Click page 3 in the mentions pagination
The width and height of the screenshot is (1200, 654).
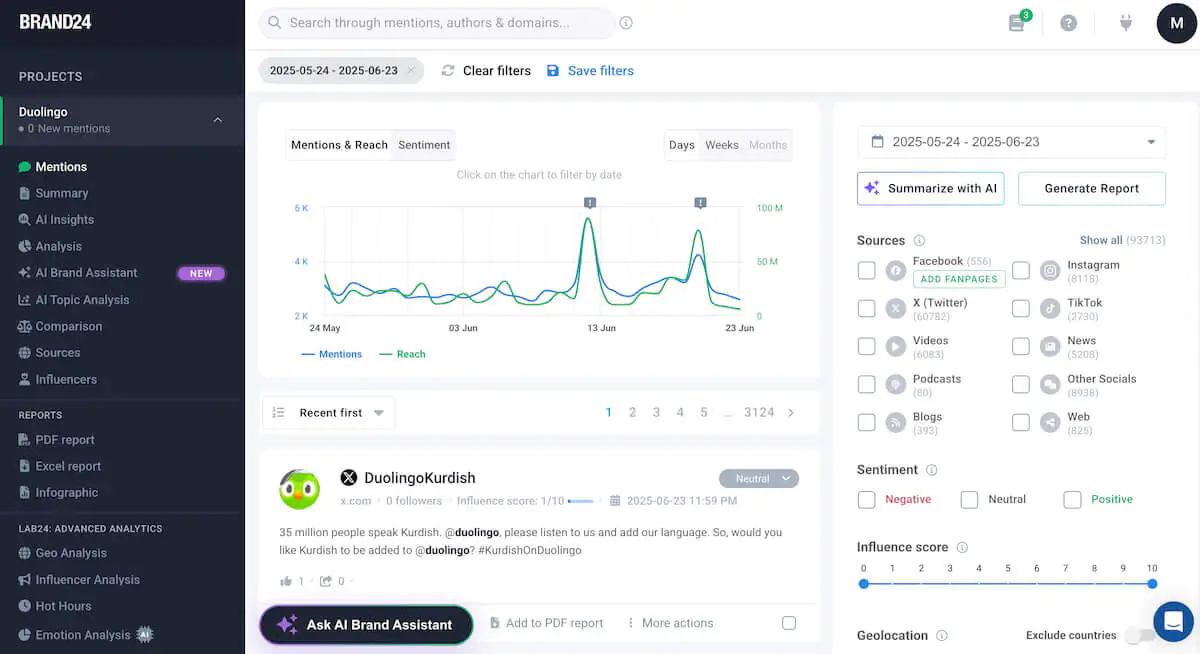point(656,412)
